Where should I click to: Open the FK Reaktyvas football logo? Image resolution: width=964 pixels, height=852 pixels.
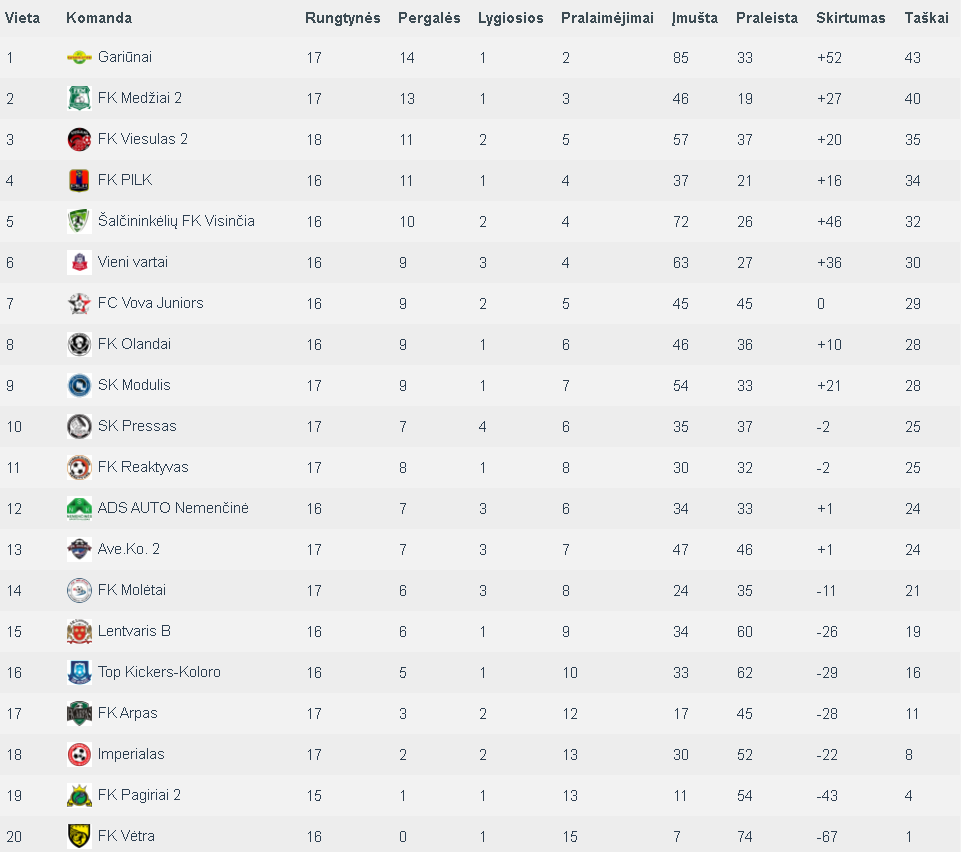point(79,468)
